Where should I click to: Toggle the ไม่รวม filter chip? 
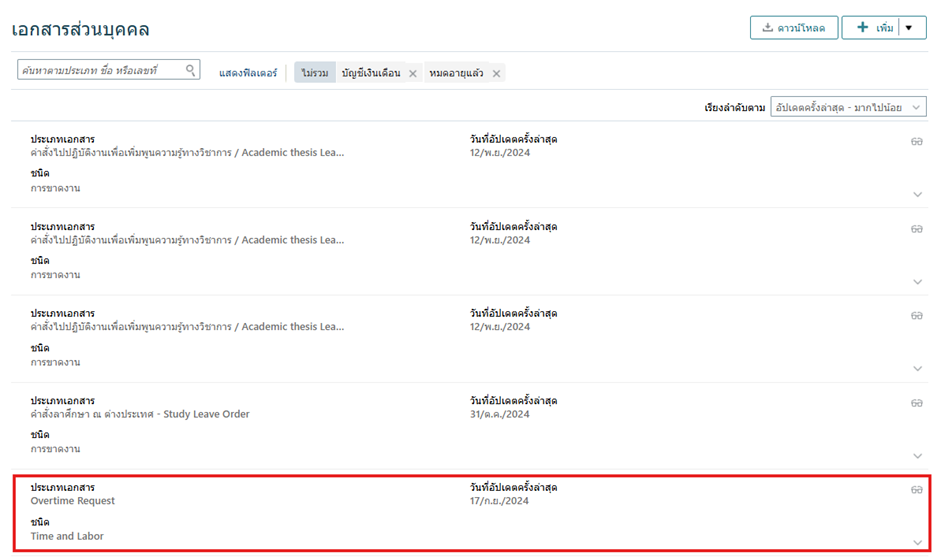pyautogui.click(x=315, y=74)
